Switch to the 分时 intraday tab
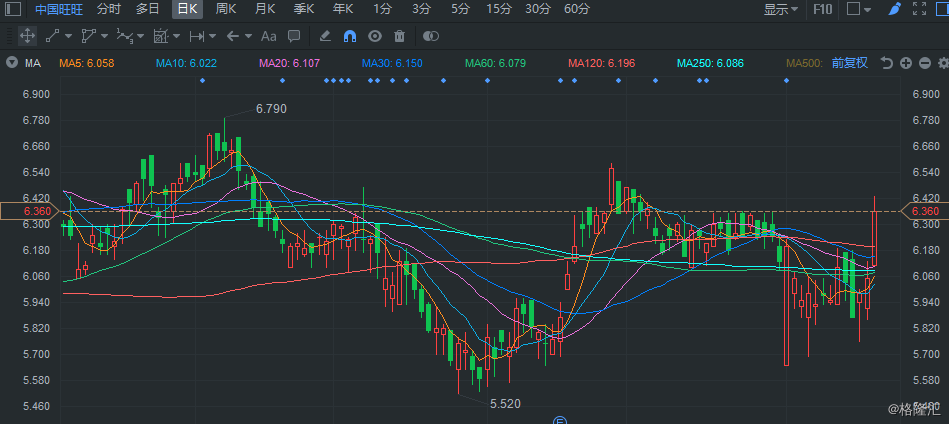Viewport: 949px width, 424px height. [x=109, y=9]
